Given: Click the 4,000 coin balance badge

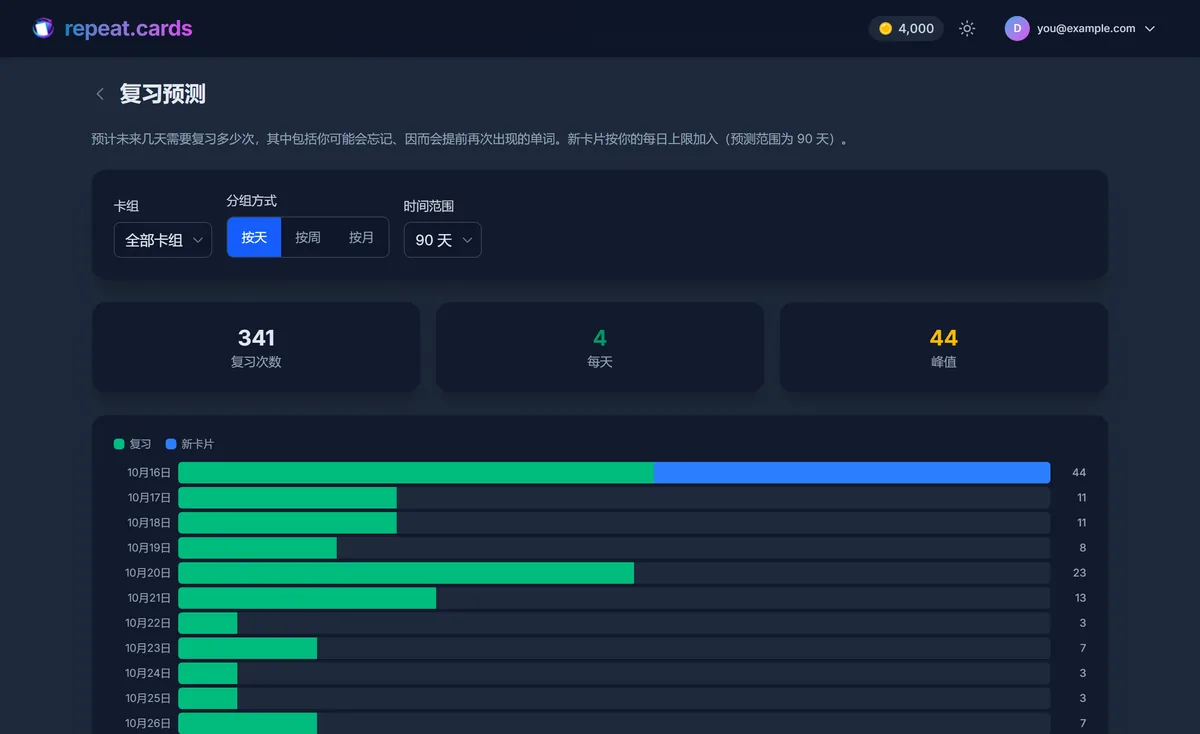Looking at the screenshot, I should coord(906,28).
